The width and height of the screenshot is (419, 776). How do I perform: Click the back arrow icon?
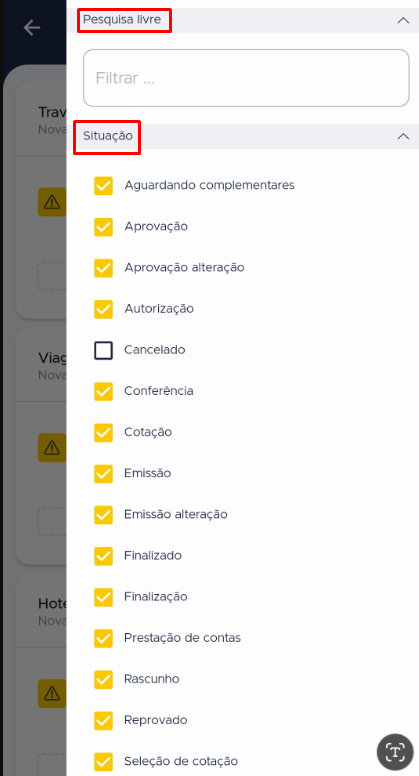click(x=32, y=28)
